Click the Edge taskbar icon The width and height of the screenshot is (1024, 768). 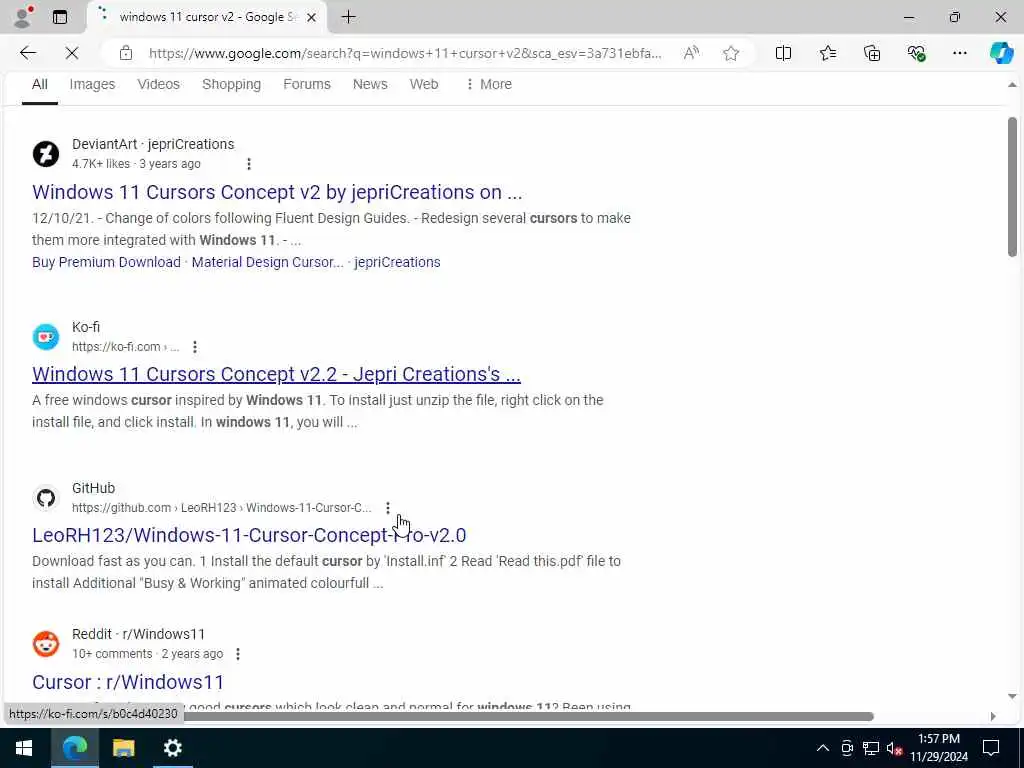tap(74, 748)
